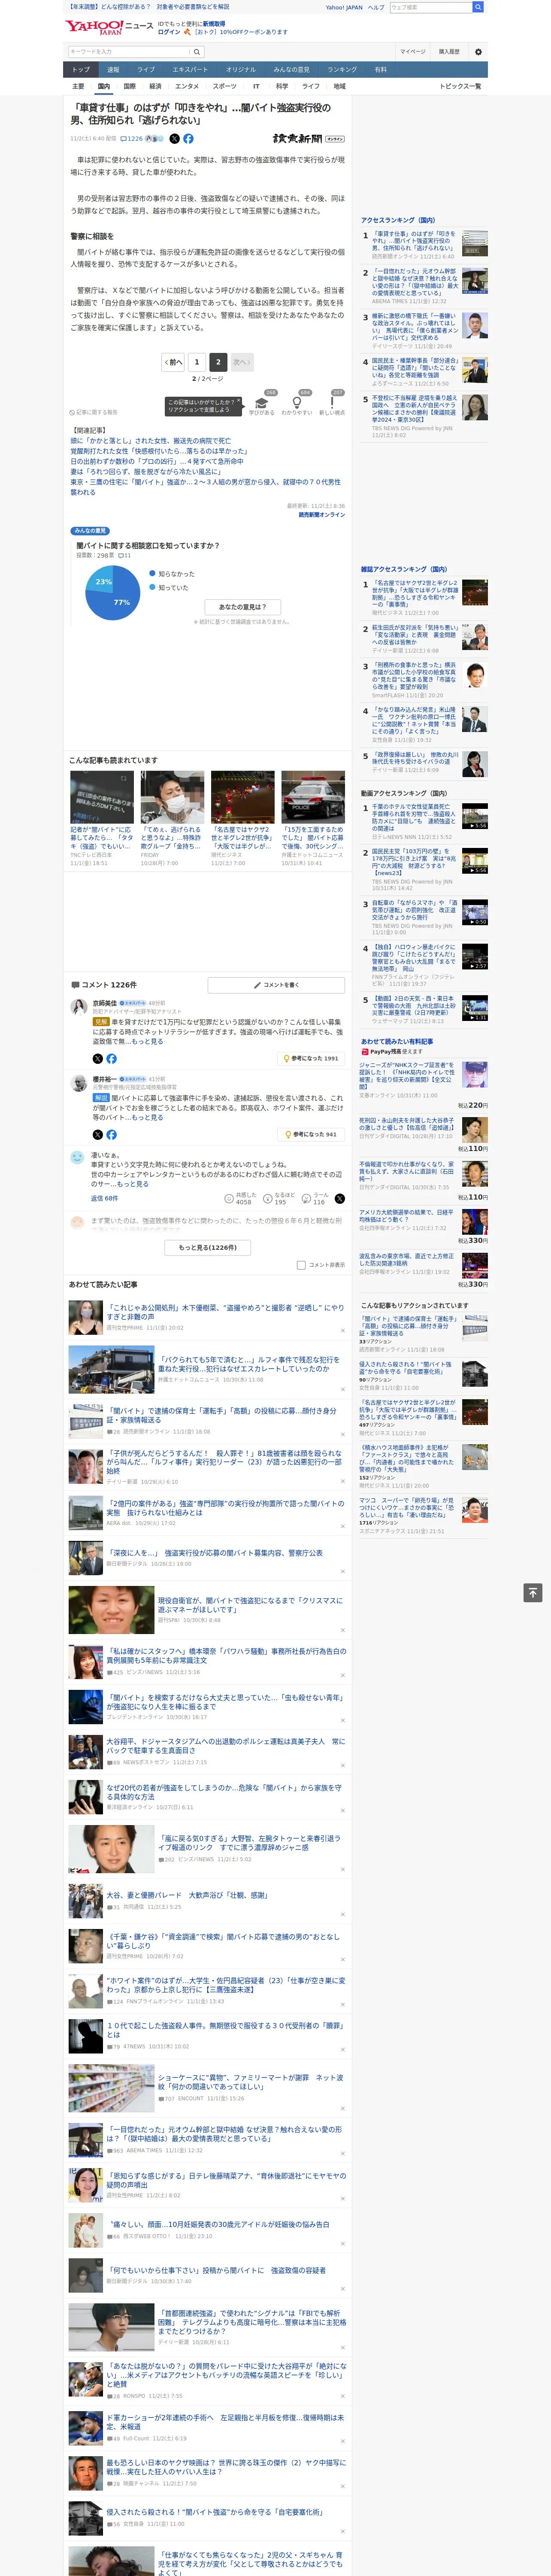Open settings via the gear icon

coord(478,51)
